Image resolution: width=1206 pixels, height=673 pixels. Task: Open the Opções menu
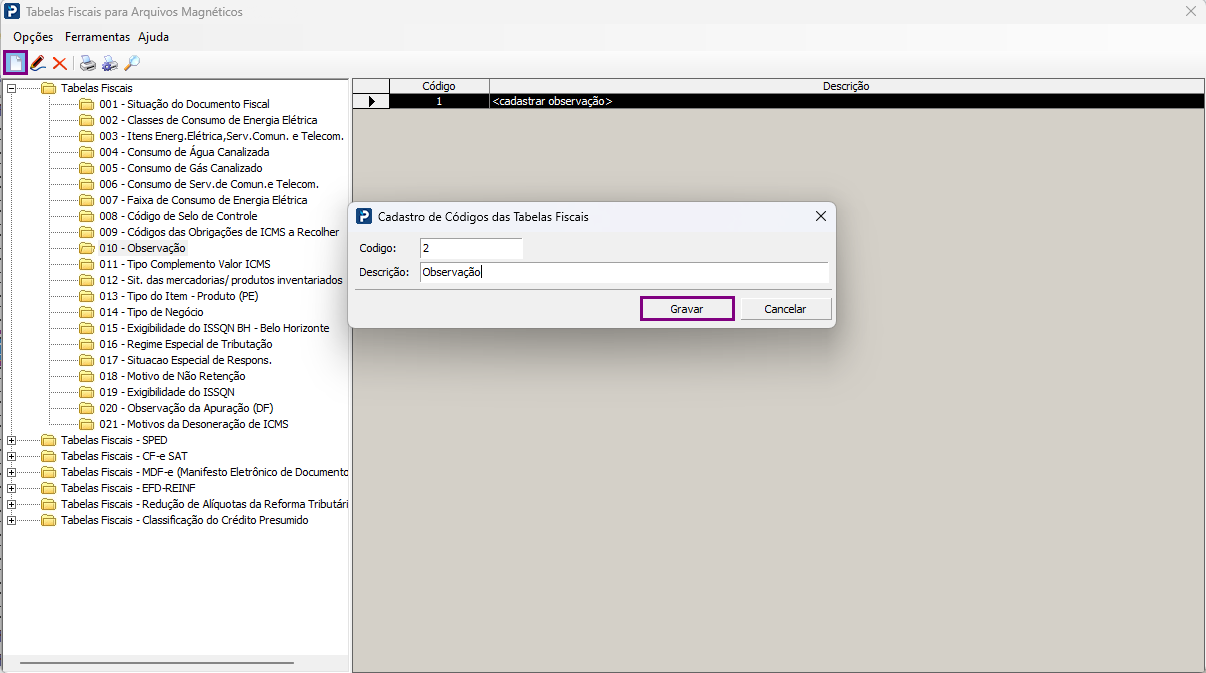[33, 37]
